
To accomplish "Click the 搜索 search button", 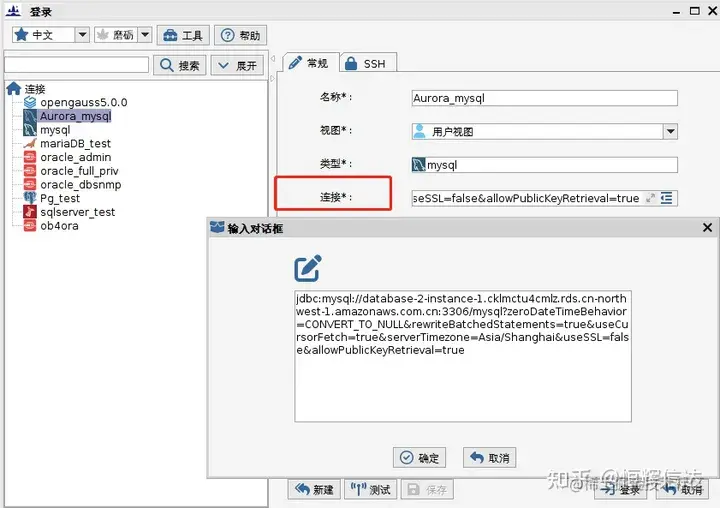I will [x=180, y=65].
